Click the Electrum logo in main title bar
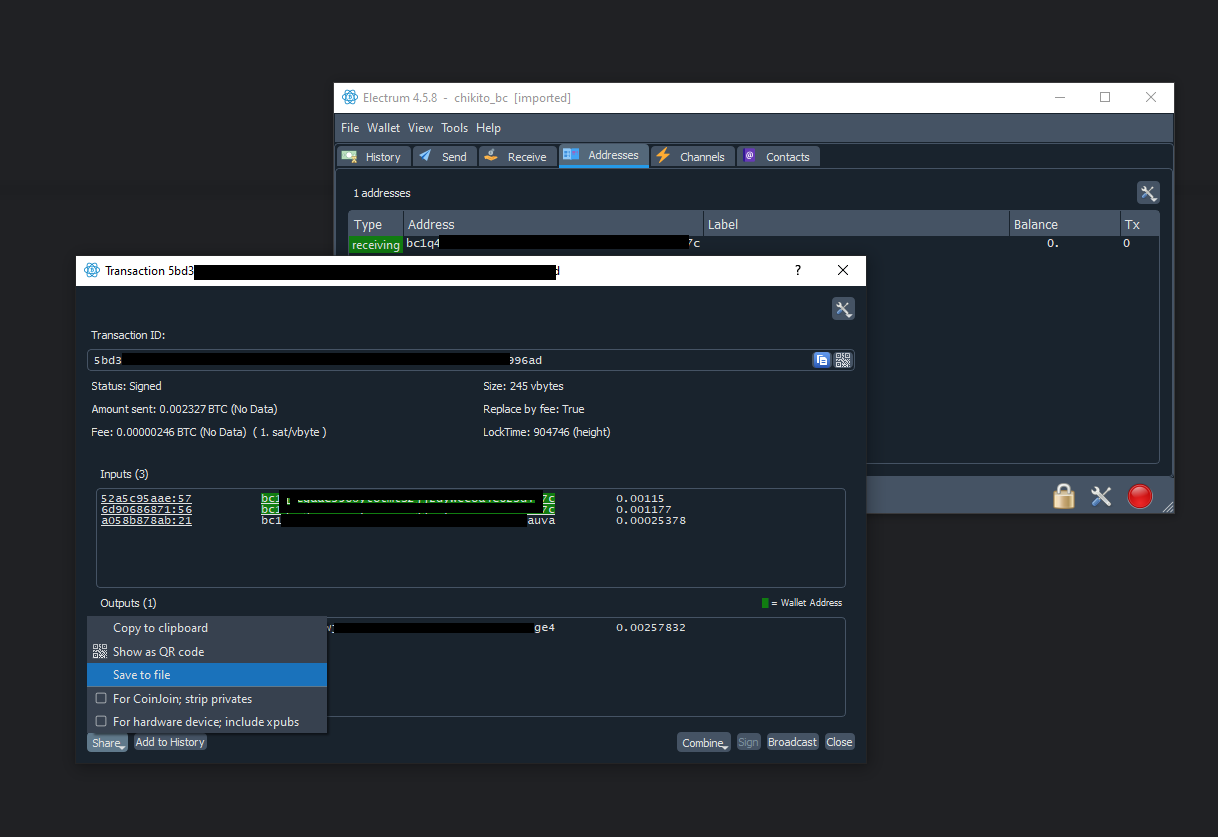Screen dimensions: 1218x837 (x=350, y=98)
